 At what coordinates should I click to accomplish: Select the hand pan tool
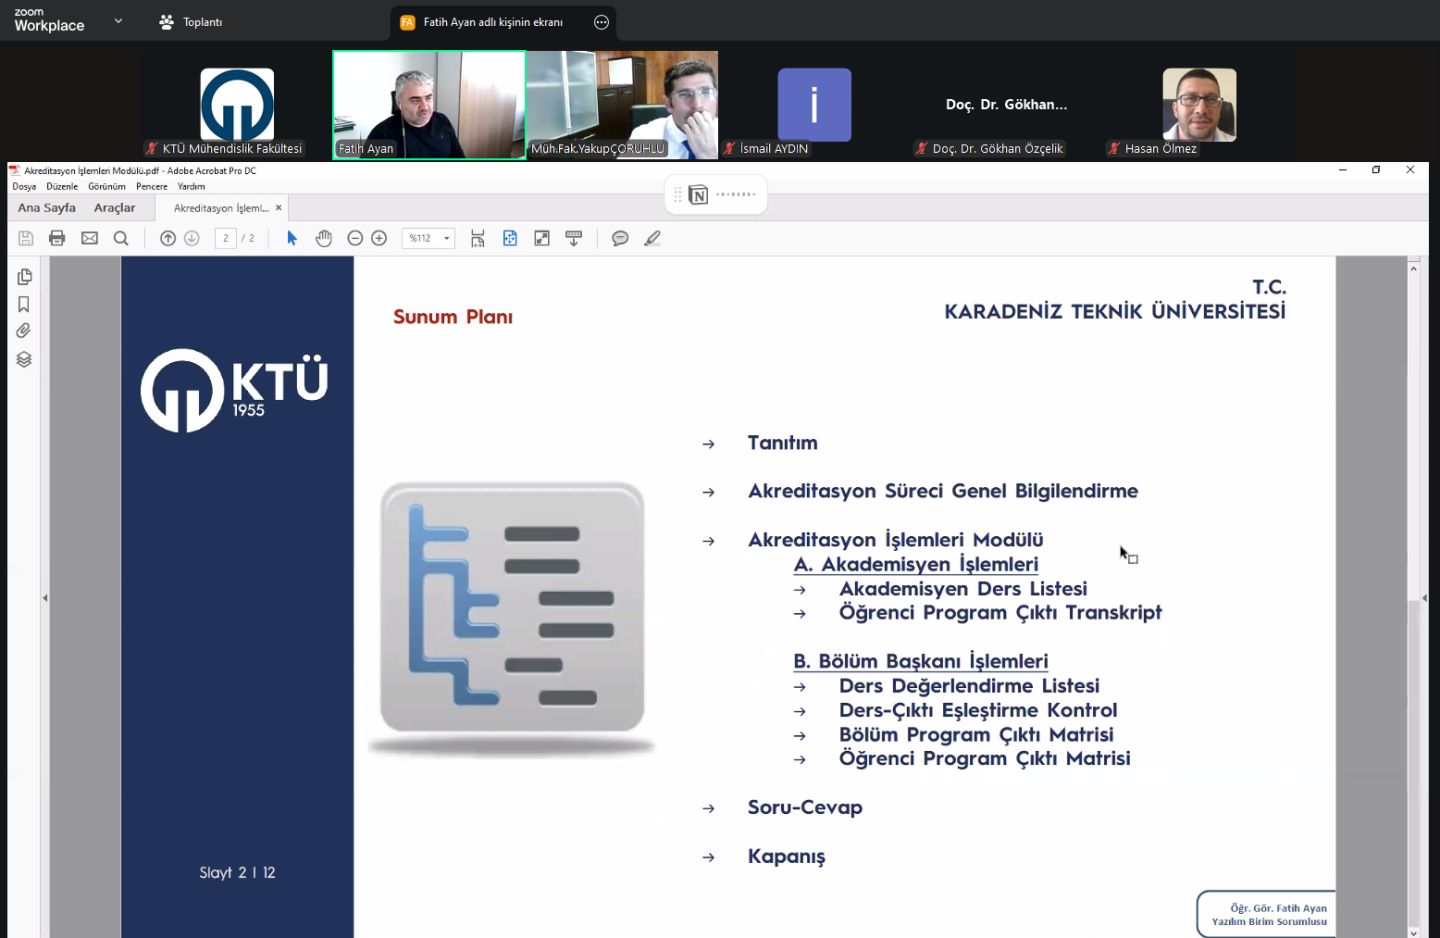[x=323, y=238]
